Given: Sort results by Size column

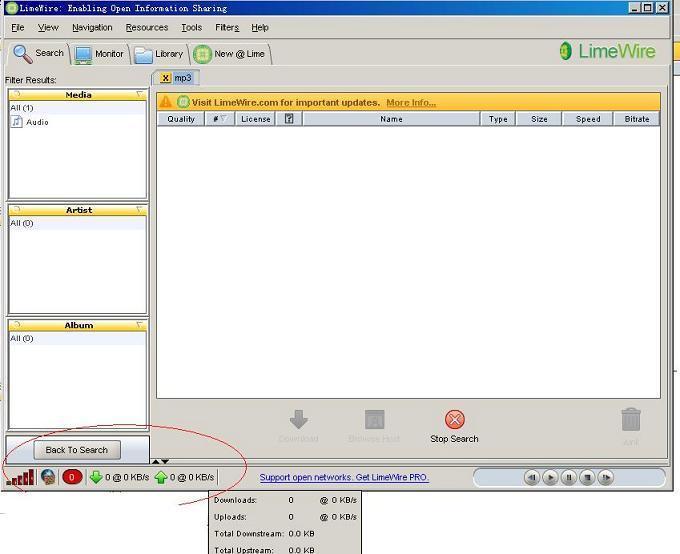Looking at the screenshot, I should tap(539, 119).
